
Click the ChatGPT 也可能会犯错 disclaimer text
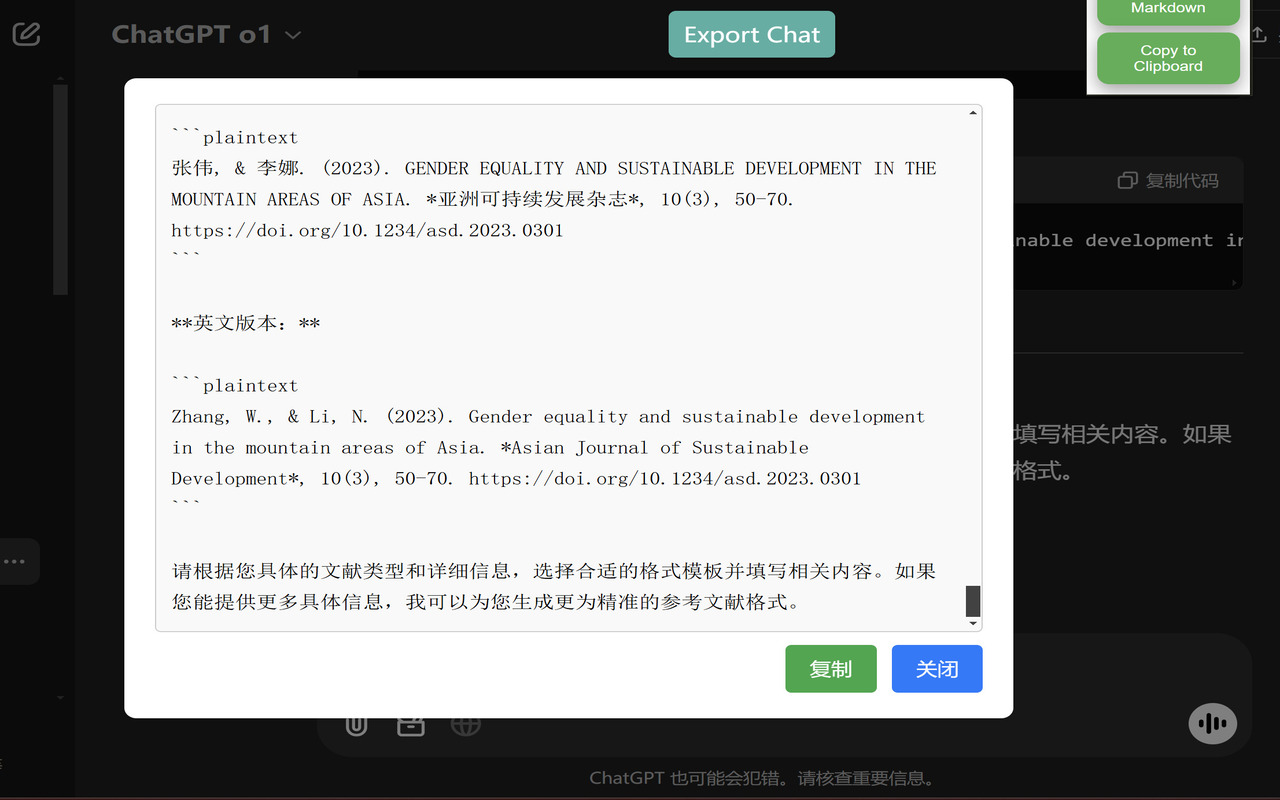[762, 778]
